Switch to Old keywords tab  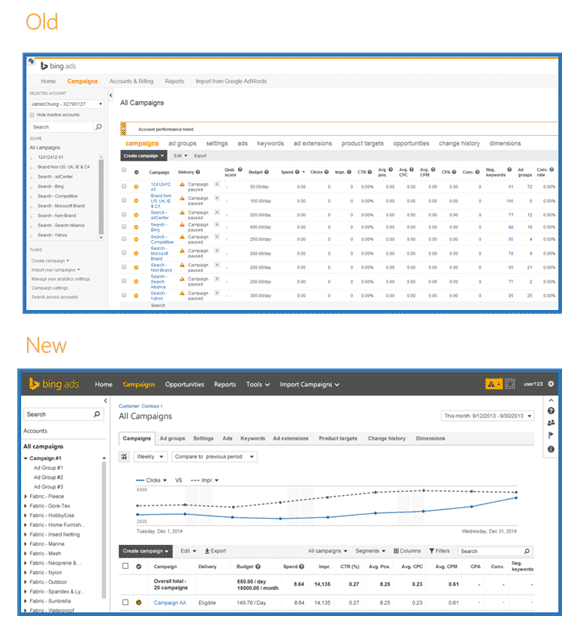coord(270,143)
